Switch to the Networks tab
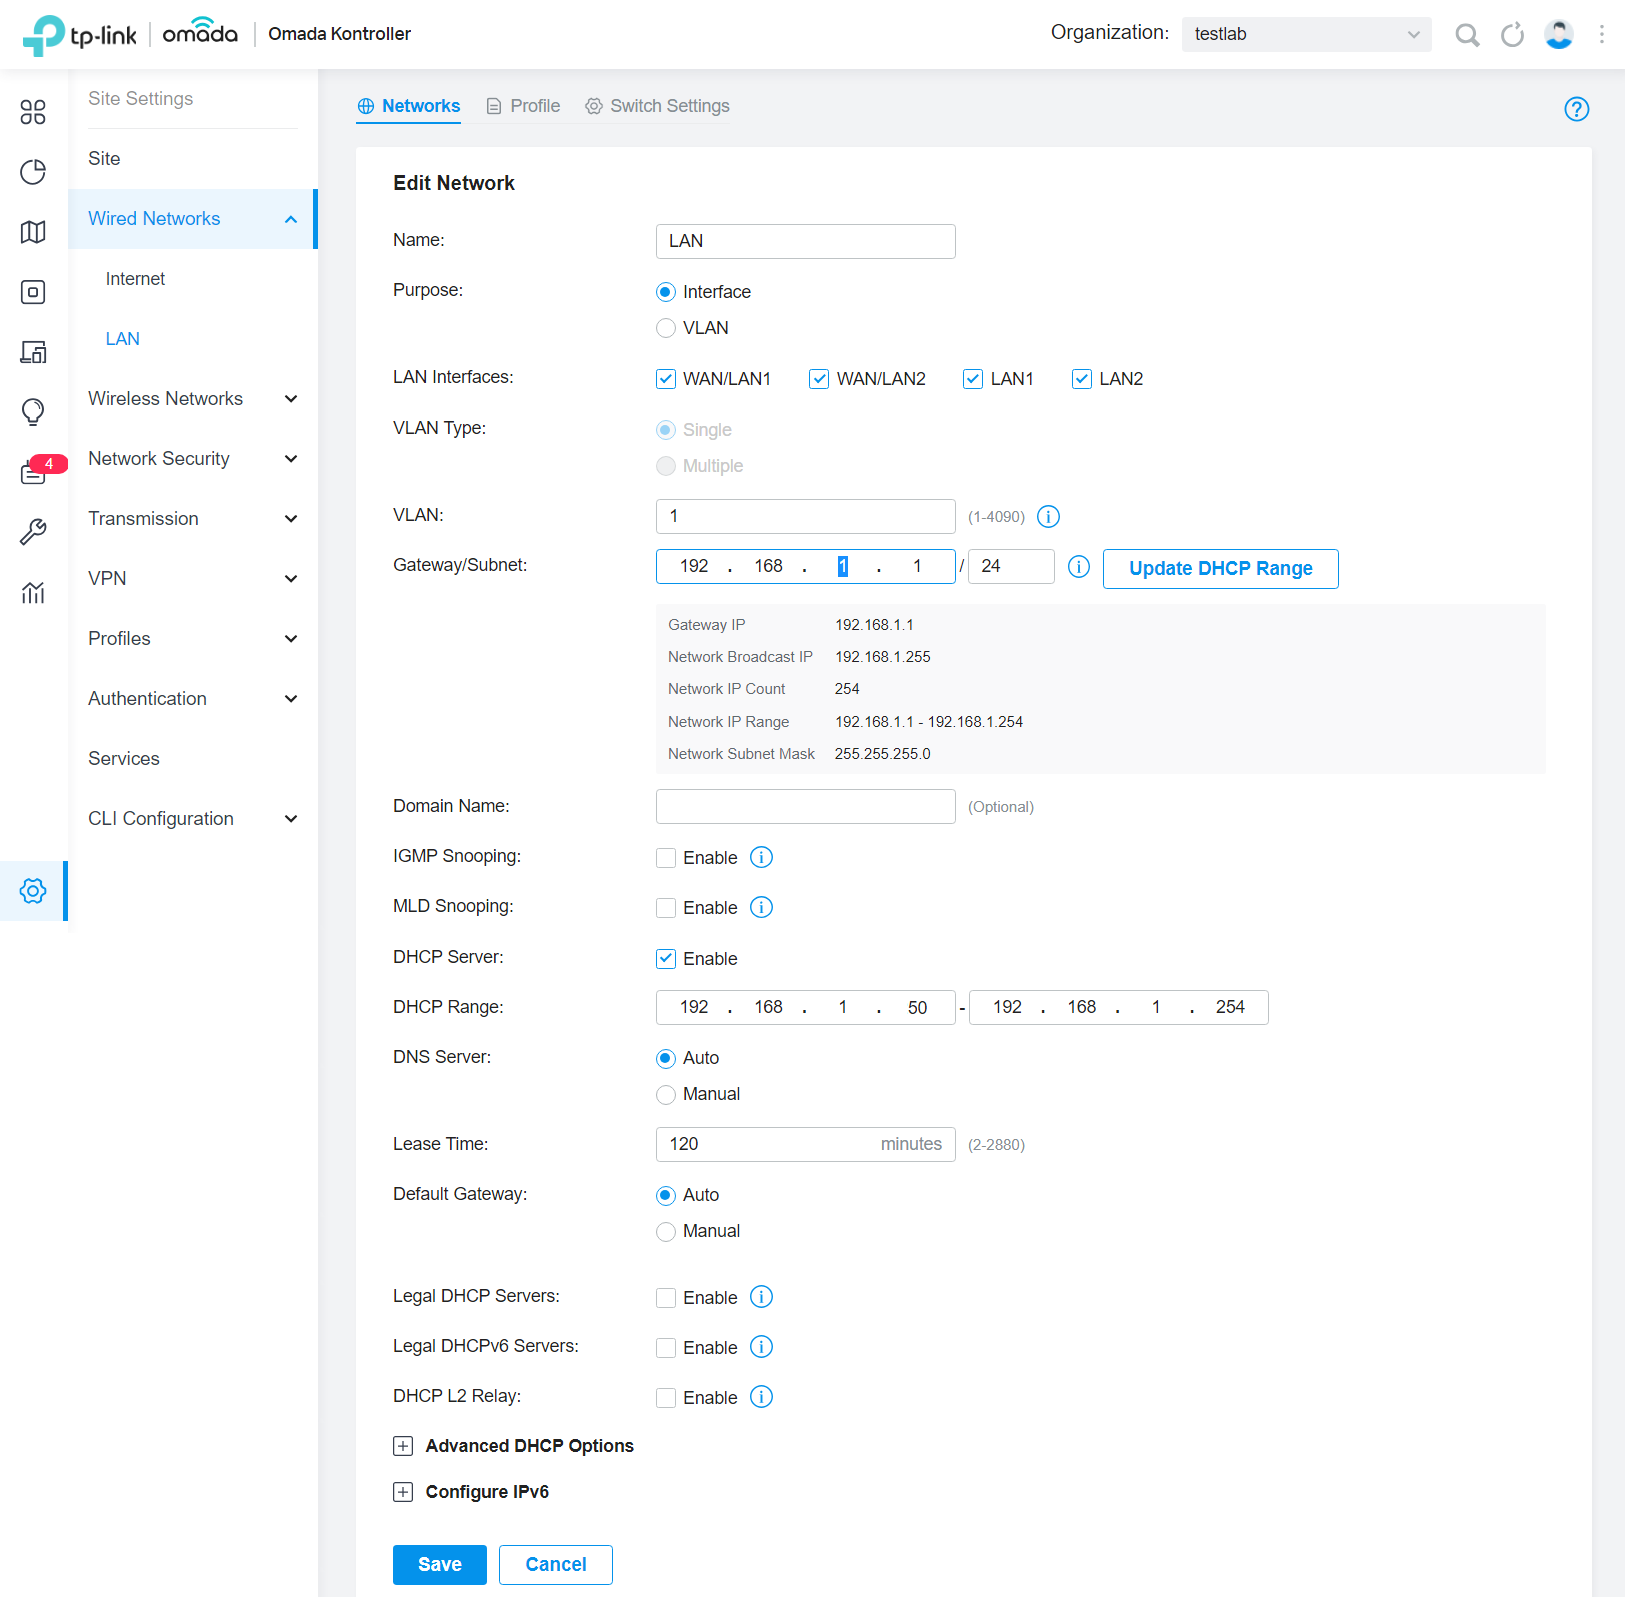Screen dimensions: 1625x1597 point(408,106)
